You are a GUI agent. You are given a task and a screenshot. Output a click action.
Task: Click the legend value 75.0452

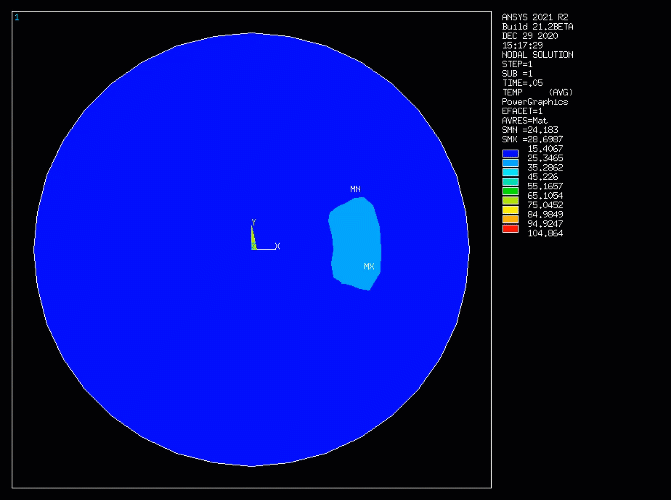click(x=545, y=205)
